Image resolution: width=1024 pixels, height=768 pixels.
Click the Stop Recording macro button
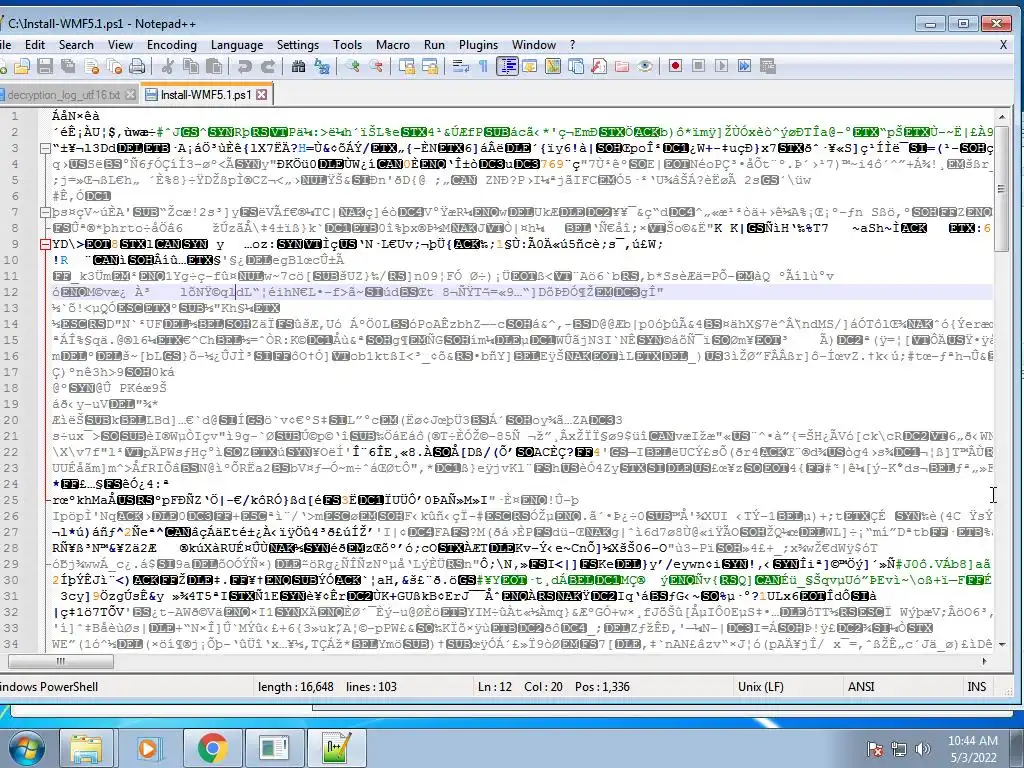click(x=698, y=66)
